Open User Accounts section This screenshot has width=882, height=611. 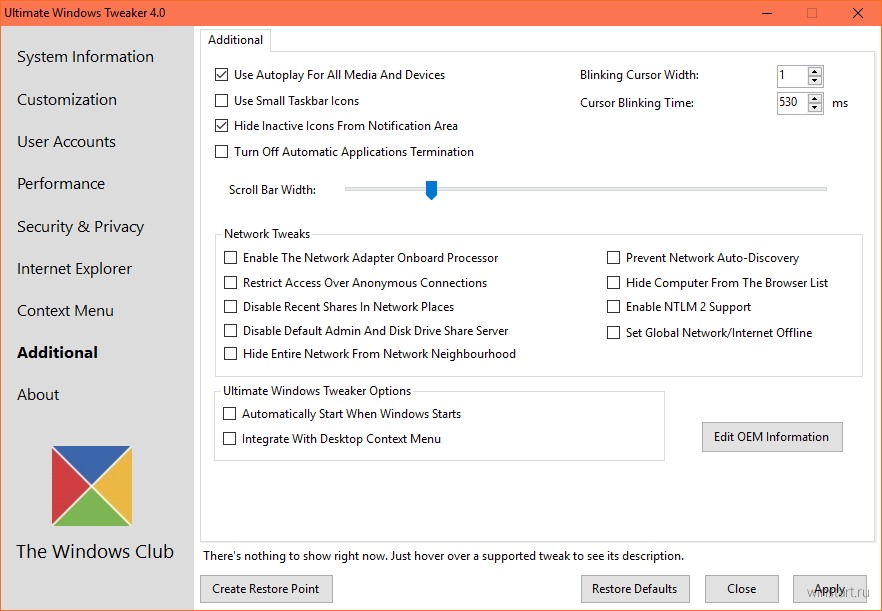(66, 142)
